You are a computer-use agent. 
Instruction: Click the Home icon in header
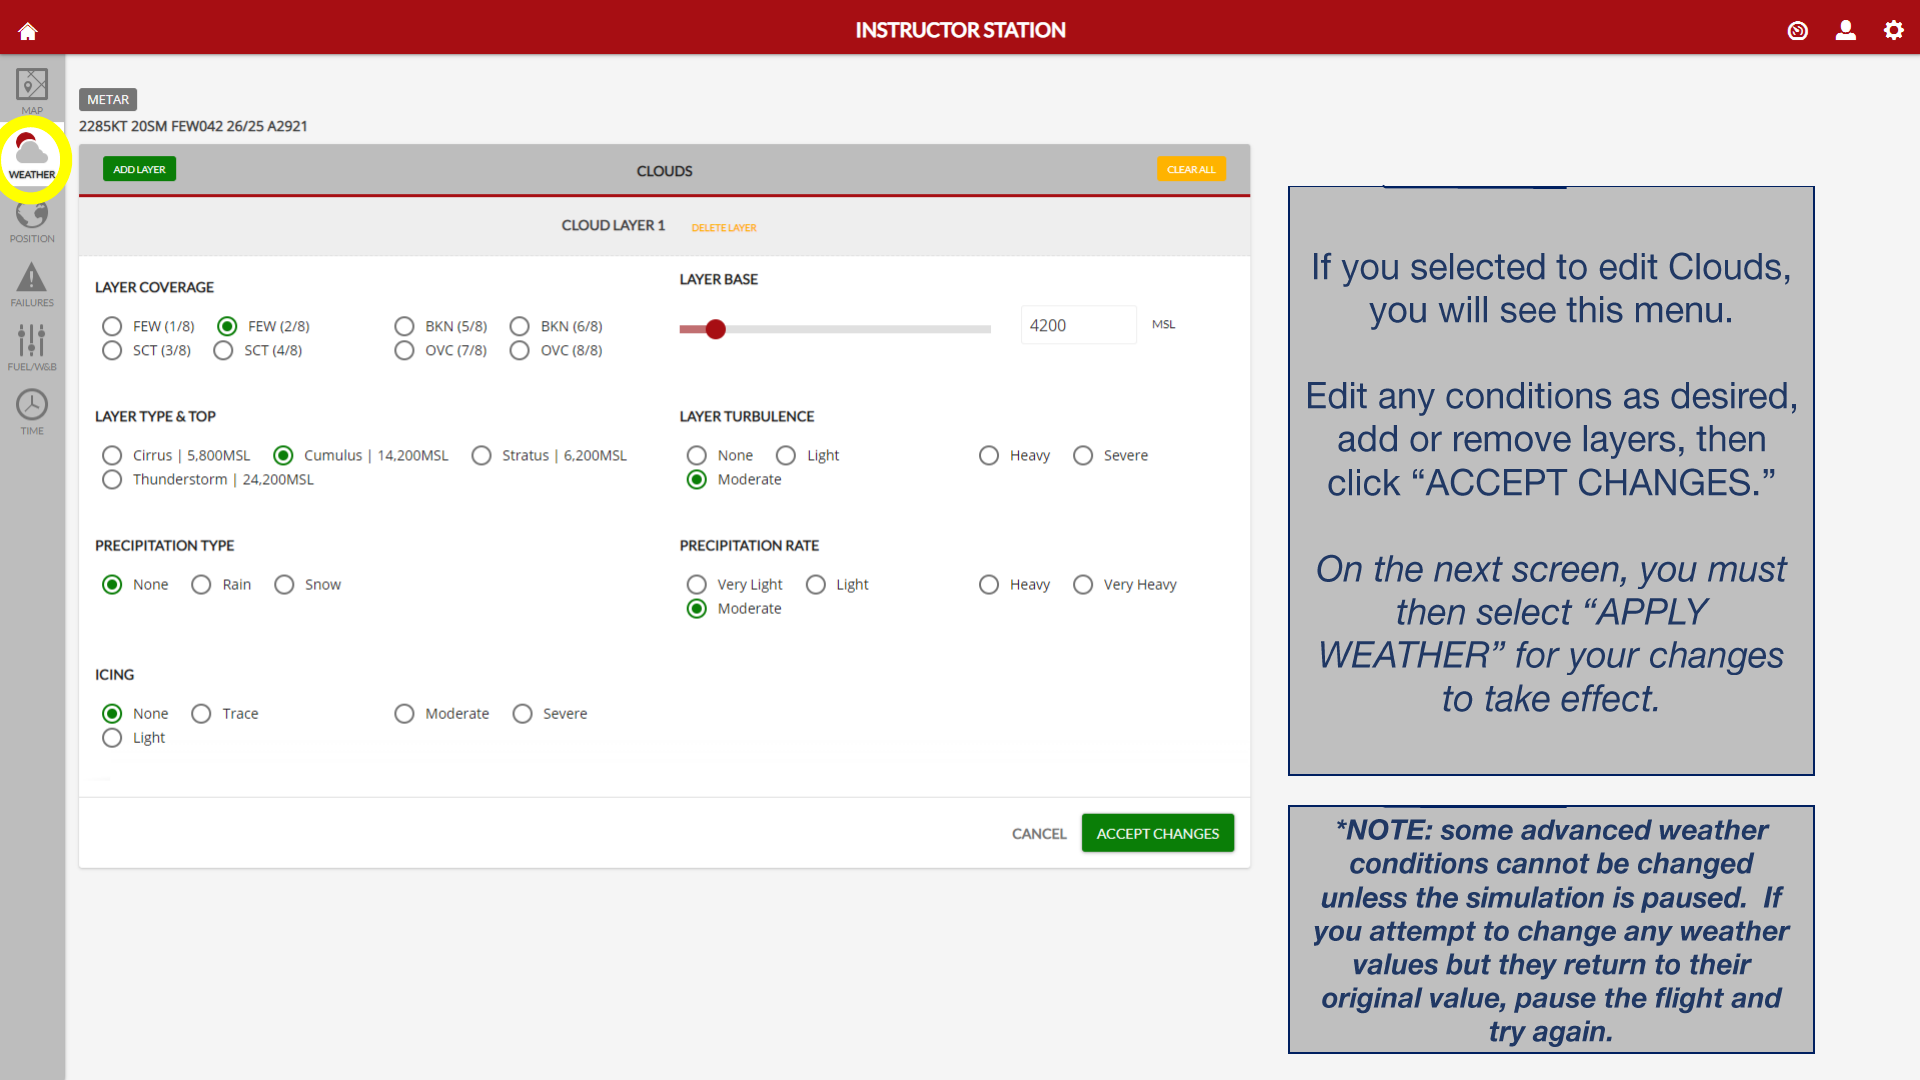(x=28, y=31)
